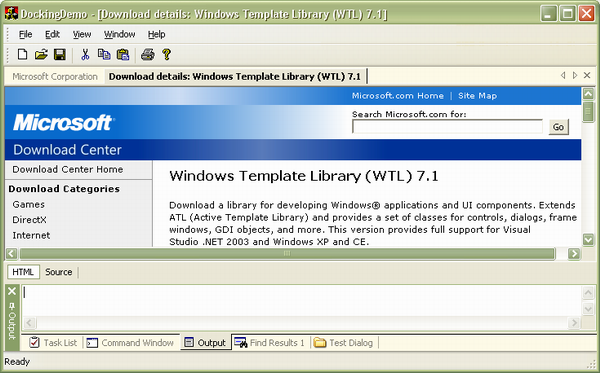The width and height of the screenshot is (600, 373).
Task: Click the horizontal scrollbar thumb of page
Action: 287,253
